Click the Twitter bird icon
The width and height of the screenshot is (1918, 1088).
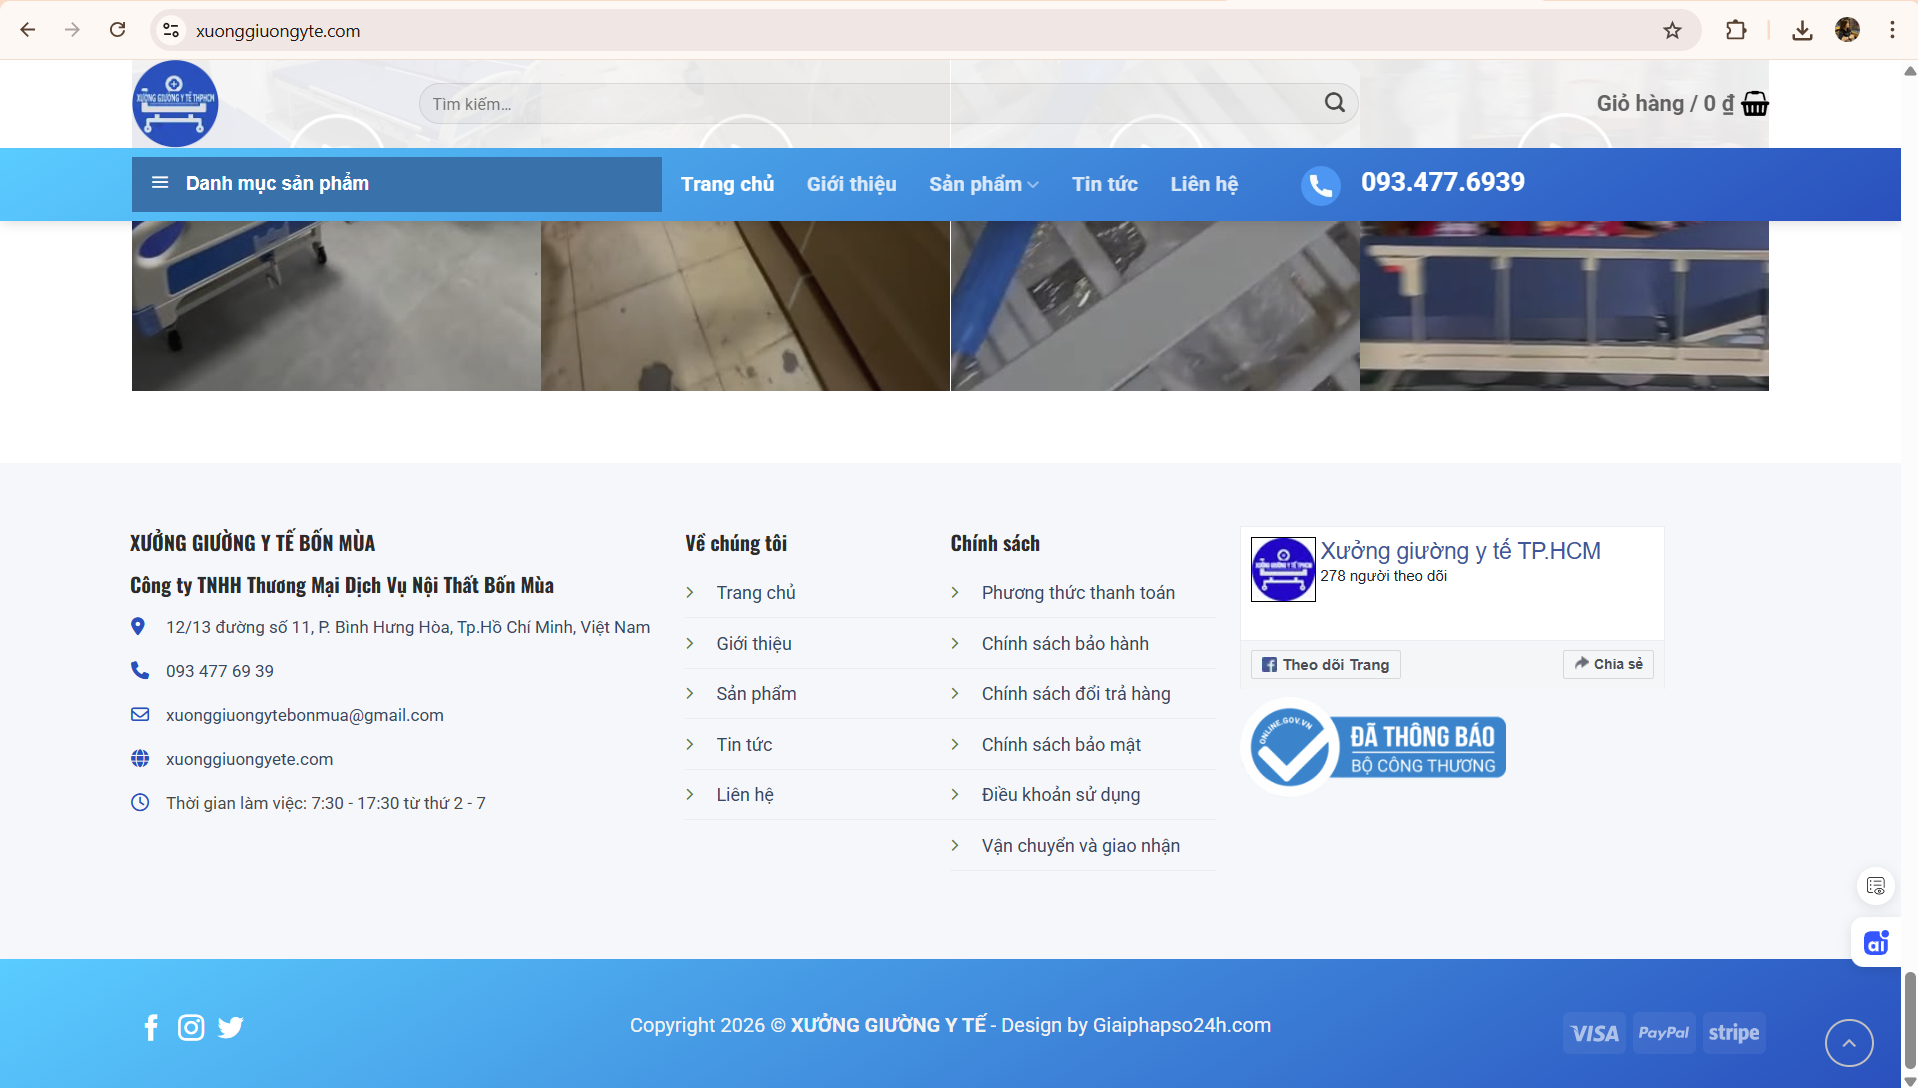231,1027
